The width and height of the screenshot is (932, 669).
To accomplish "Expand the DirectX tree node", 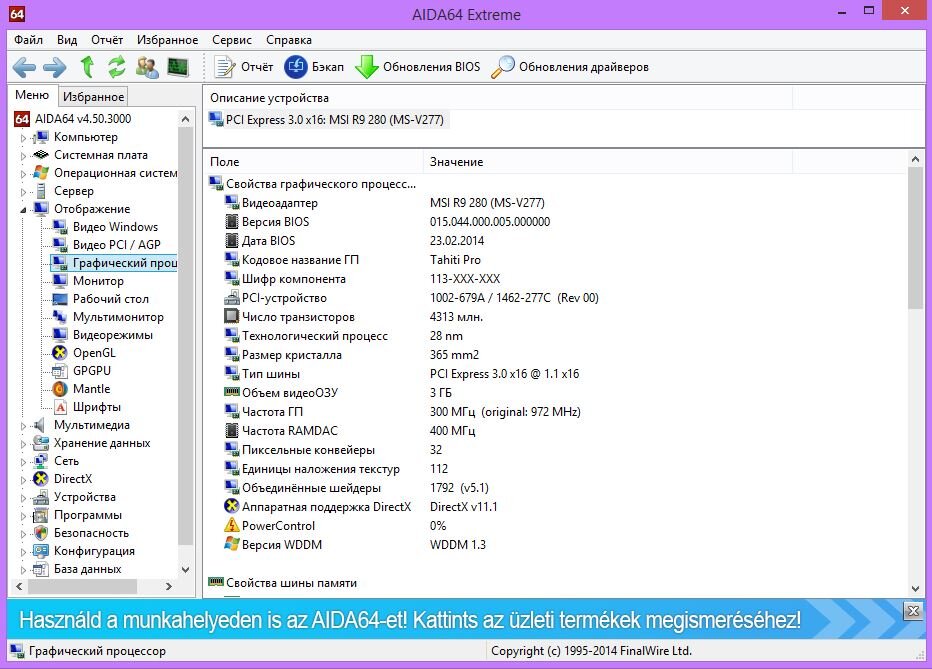I will coord(23,479).
